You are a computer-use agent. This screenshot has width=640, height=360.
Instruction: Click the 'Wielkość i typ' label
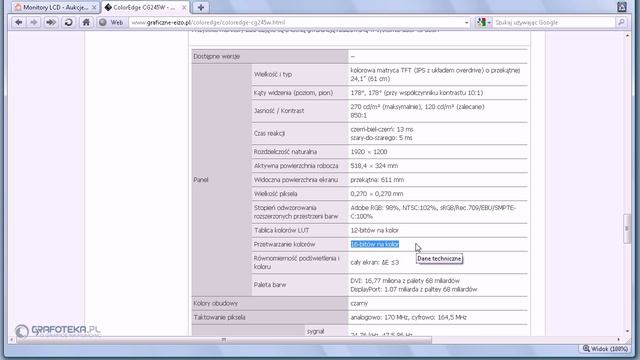pyautogui.click(x=273, y=74)
